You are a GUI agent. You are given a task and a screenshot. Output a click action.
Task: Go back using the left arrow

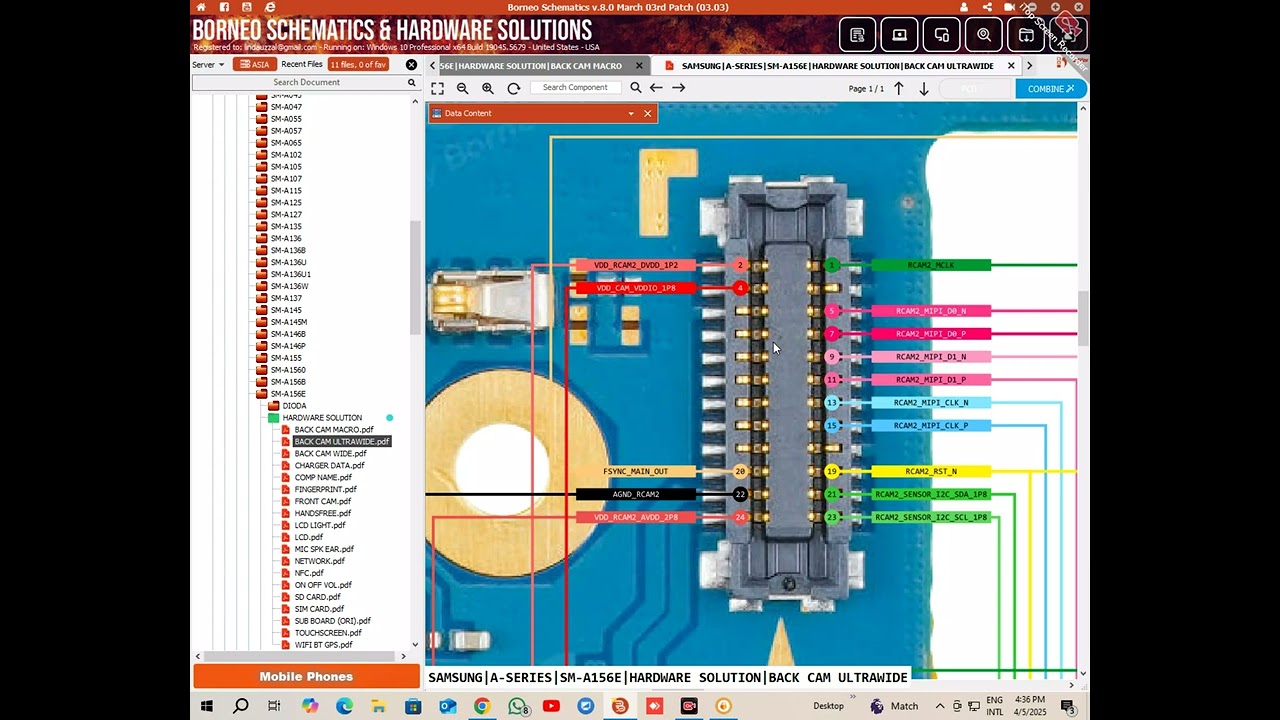pos(656,88)
